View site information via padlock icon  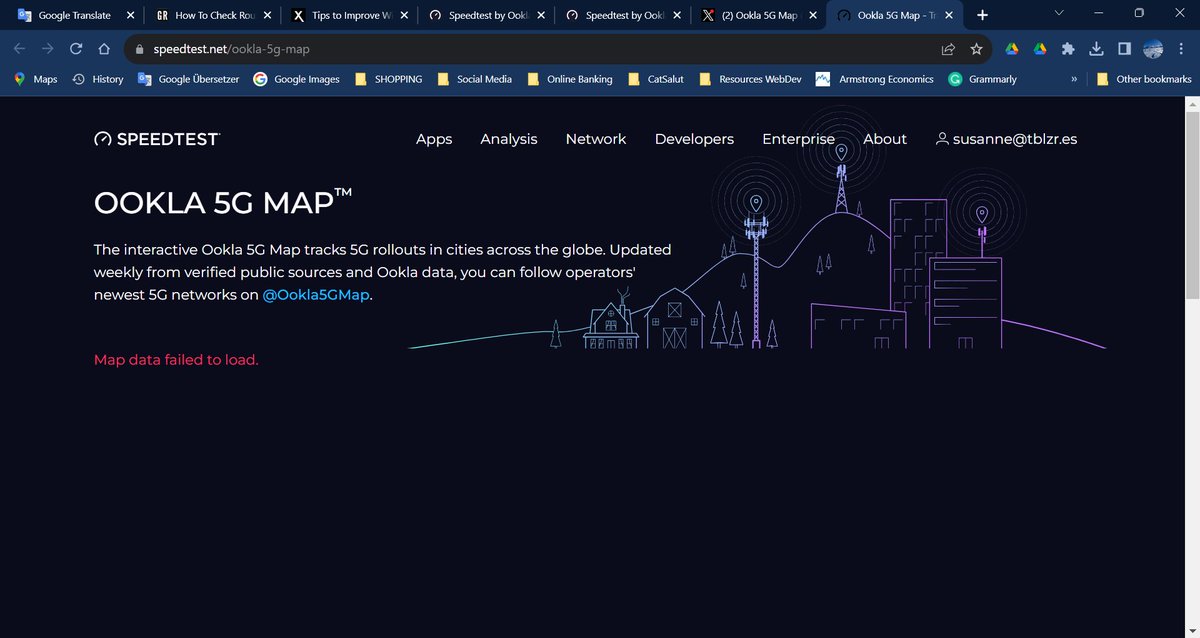(x=141, y=49)
